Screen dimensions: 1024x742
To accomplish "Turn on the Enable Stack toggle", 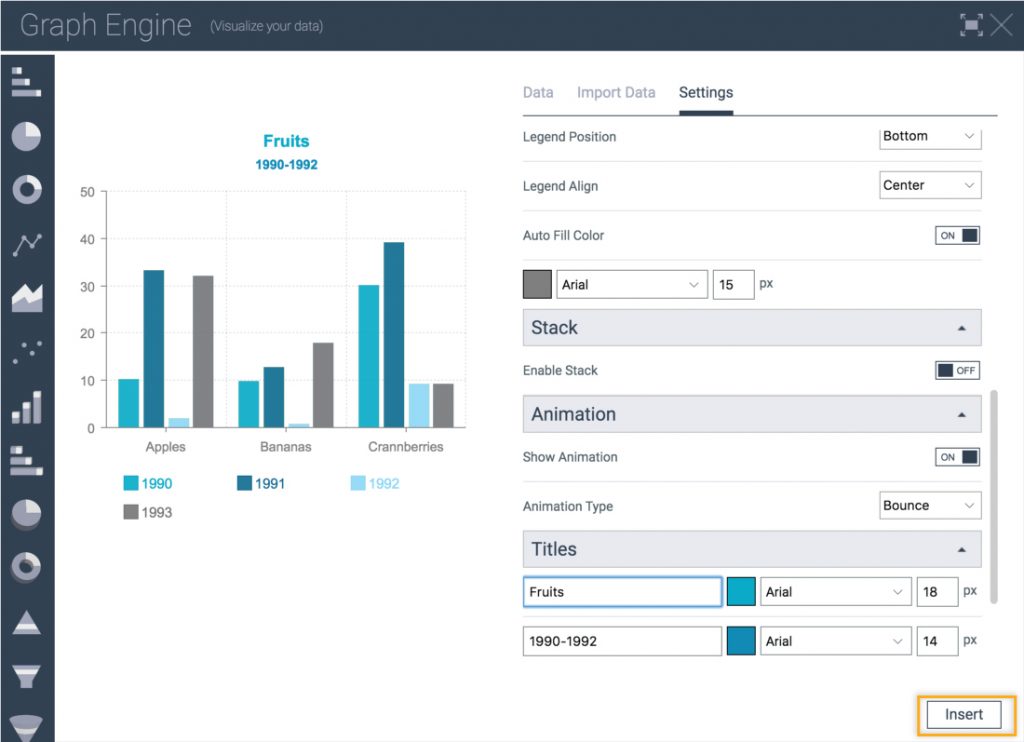I will (957, 370).
